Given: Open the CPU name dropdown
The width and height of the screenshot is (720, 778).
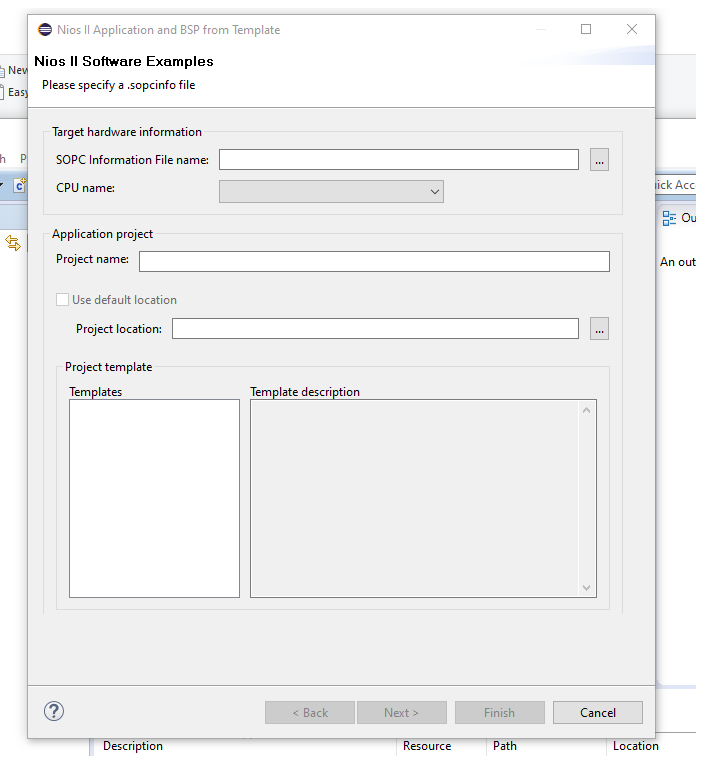Looking at the screenshot, I should (331, 192).
